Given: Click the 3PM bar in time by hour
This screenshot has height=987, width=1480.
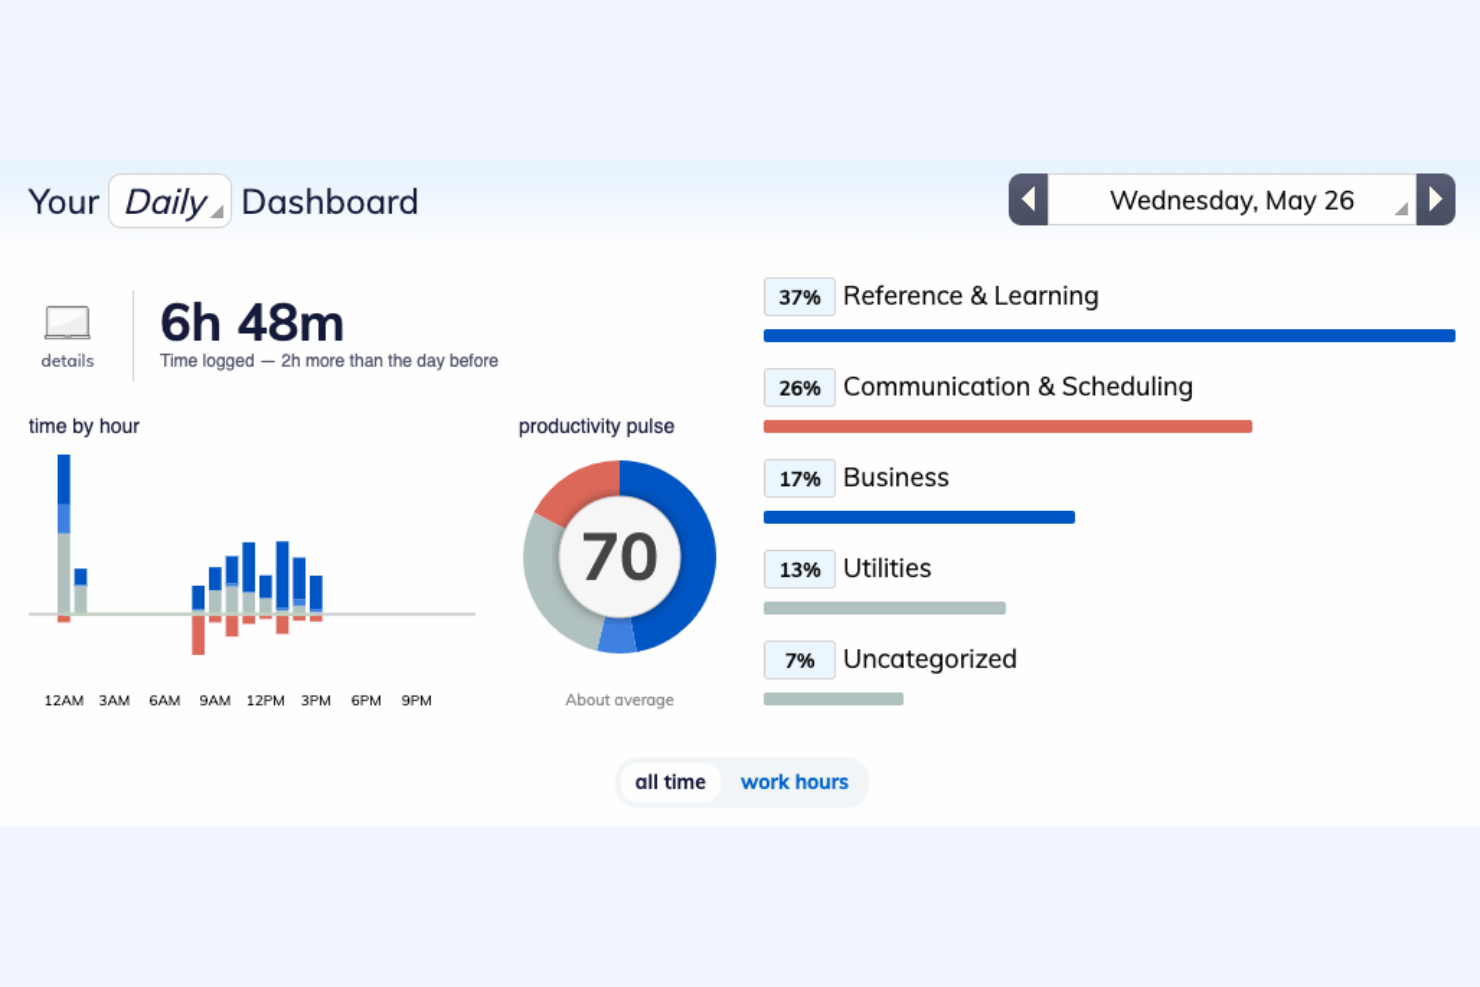Looking at the screenshot, I should [x=316, y=595].
